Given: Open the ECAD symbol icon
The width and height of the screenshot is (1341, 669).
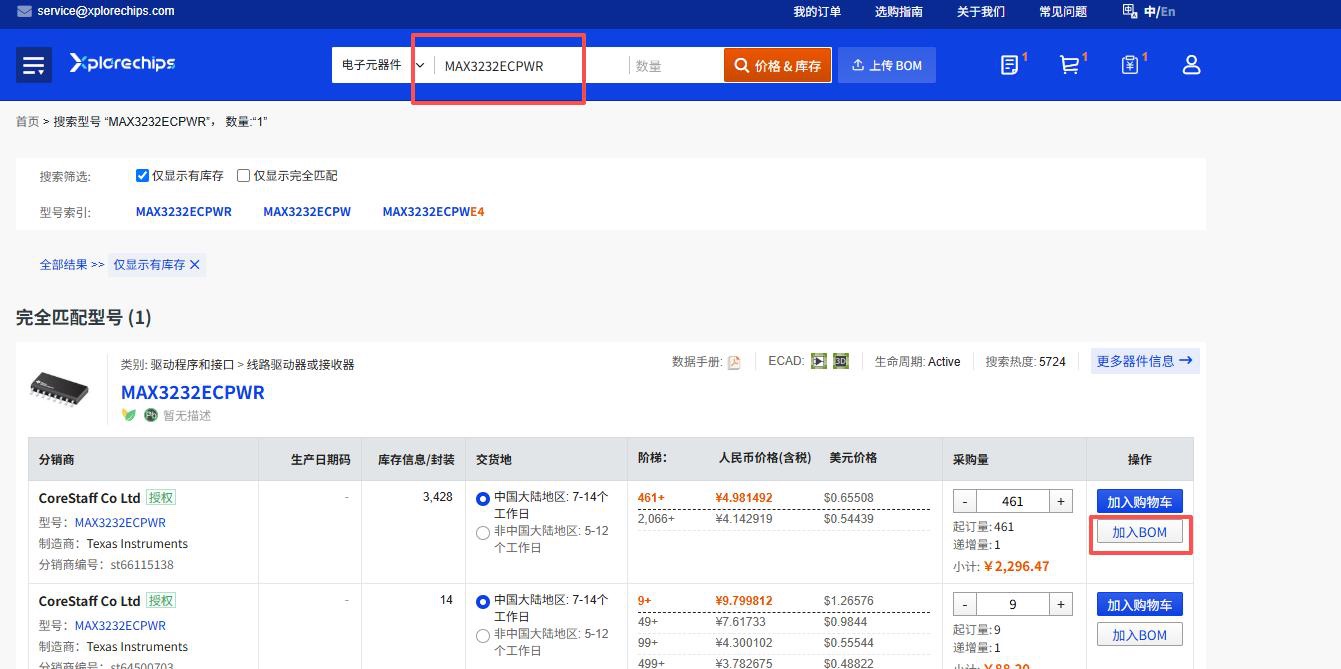Looking at the screenshot, I should (x=819, y=361).
